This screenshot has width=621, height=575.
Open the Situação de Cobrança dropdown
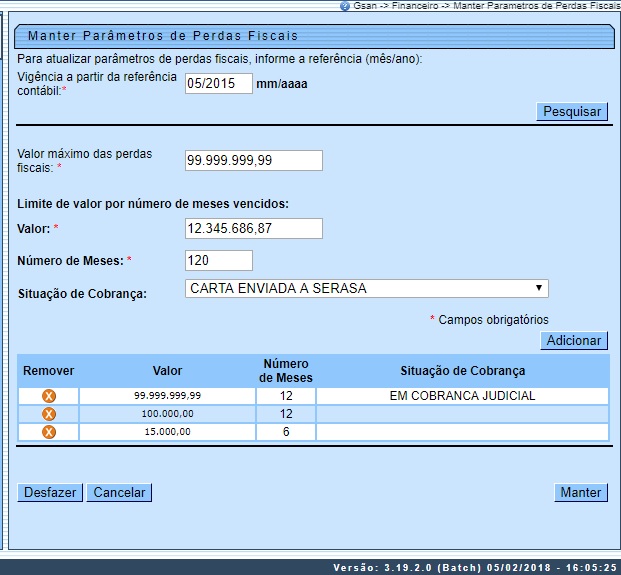(x=367, y=289)
